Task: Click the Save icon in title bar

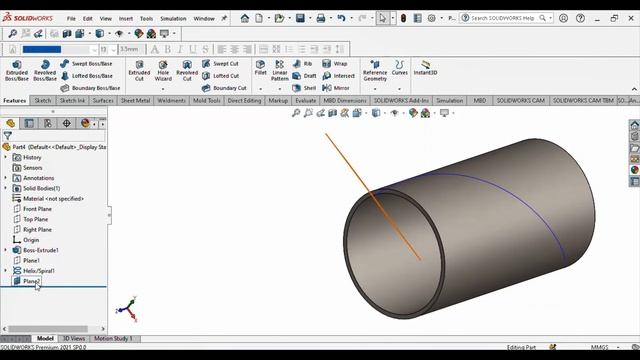Action: coord(300,18)
